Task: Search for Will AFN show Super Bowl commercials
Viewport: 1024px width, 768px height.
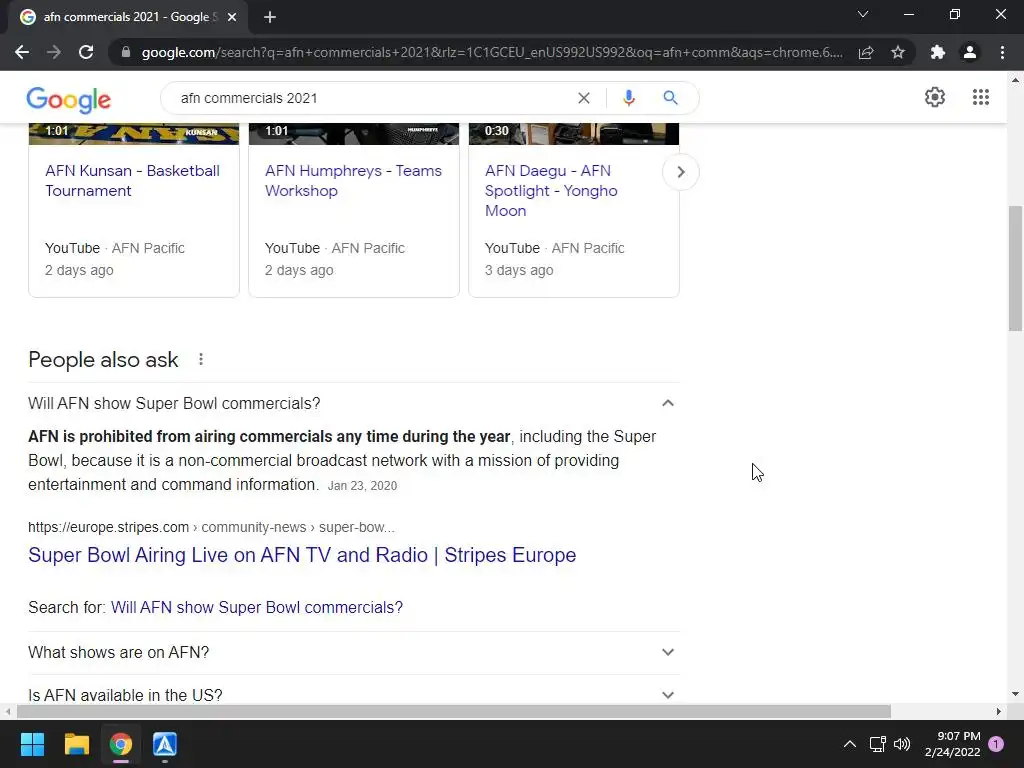Action: click(257, 607)
